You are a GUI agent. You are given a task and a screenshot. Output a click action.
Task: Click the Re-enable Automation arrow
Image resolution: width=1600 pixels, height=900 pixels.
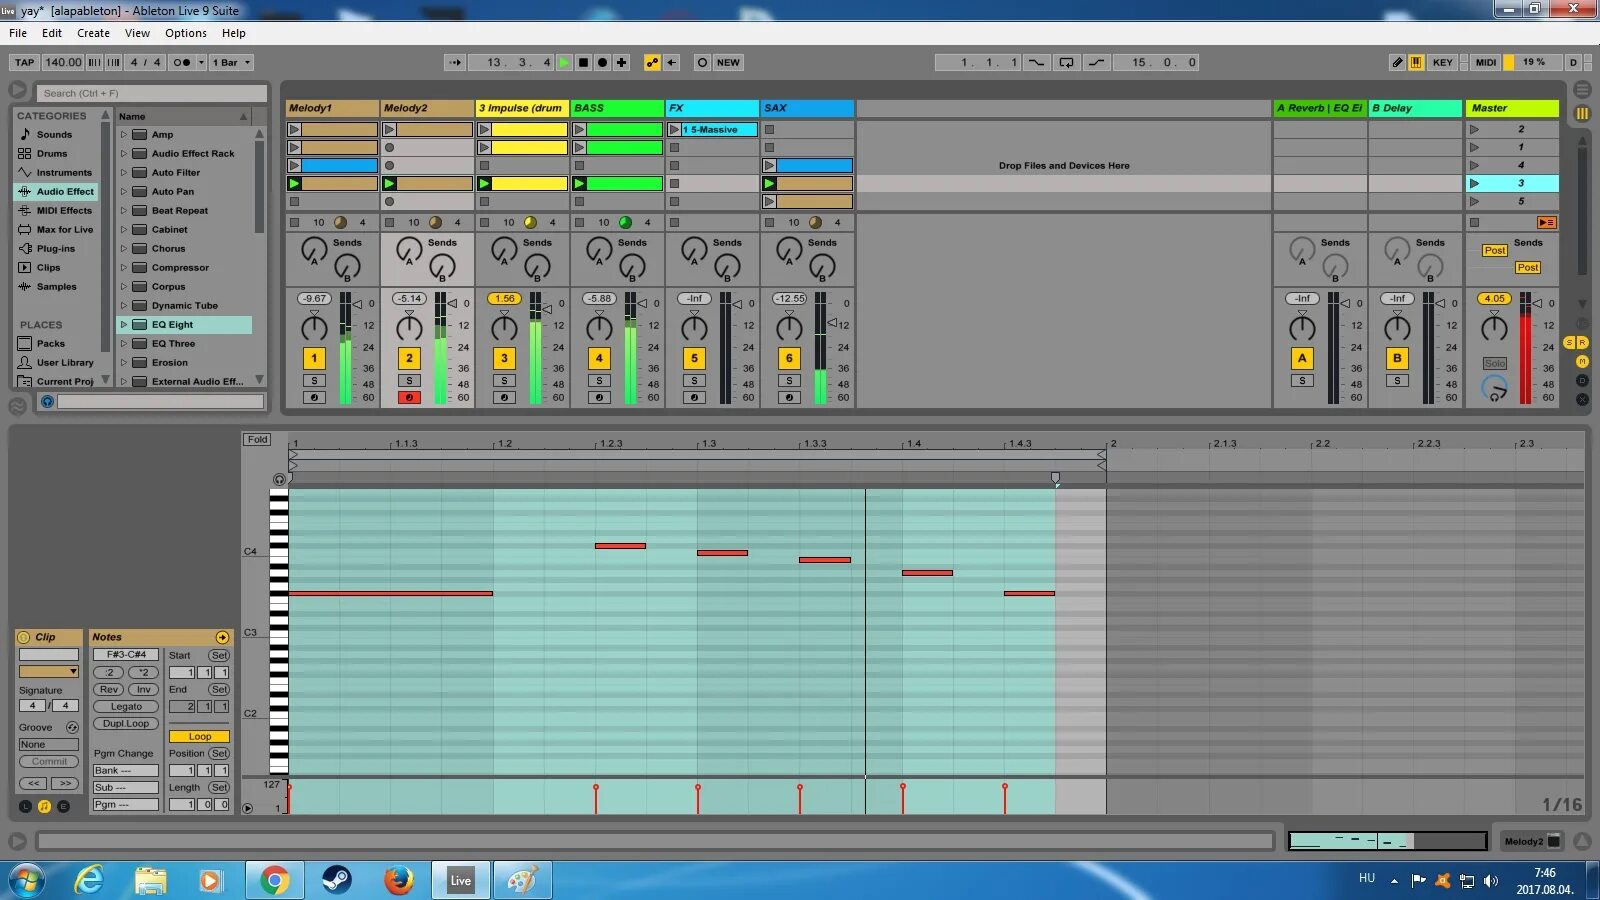click(672, 62)
